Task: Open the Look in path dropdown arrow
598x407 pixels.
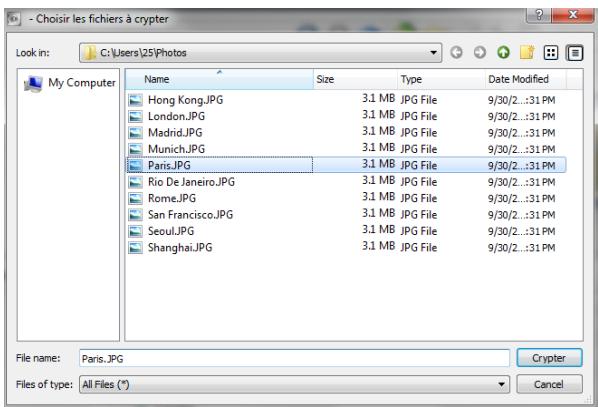Action: click(433, 52)
